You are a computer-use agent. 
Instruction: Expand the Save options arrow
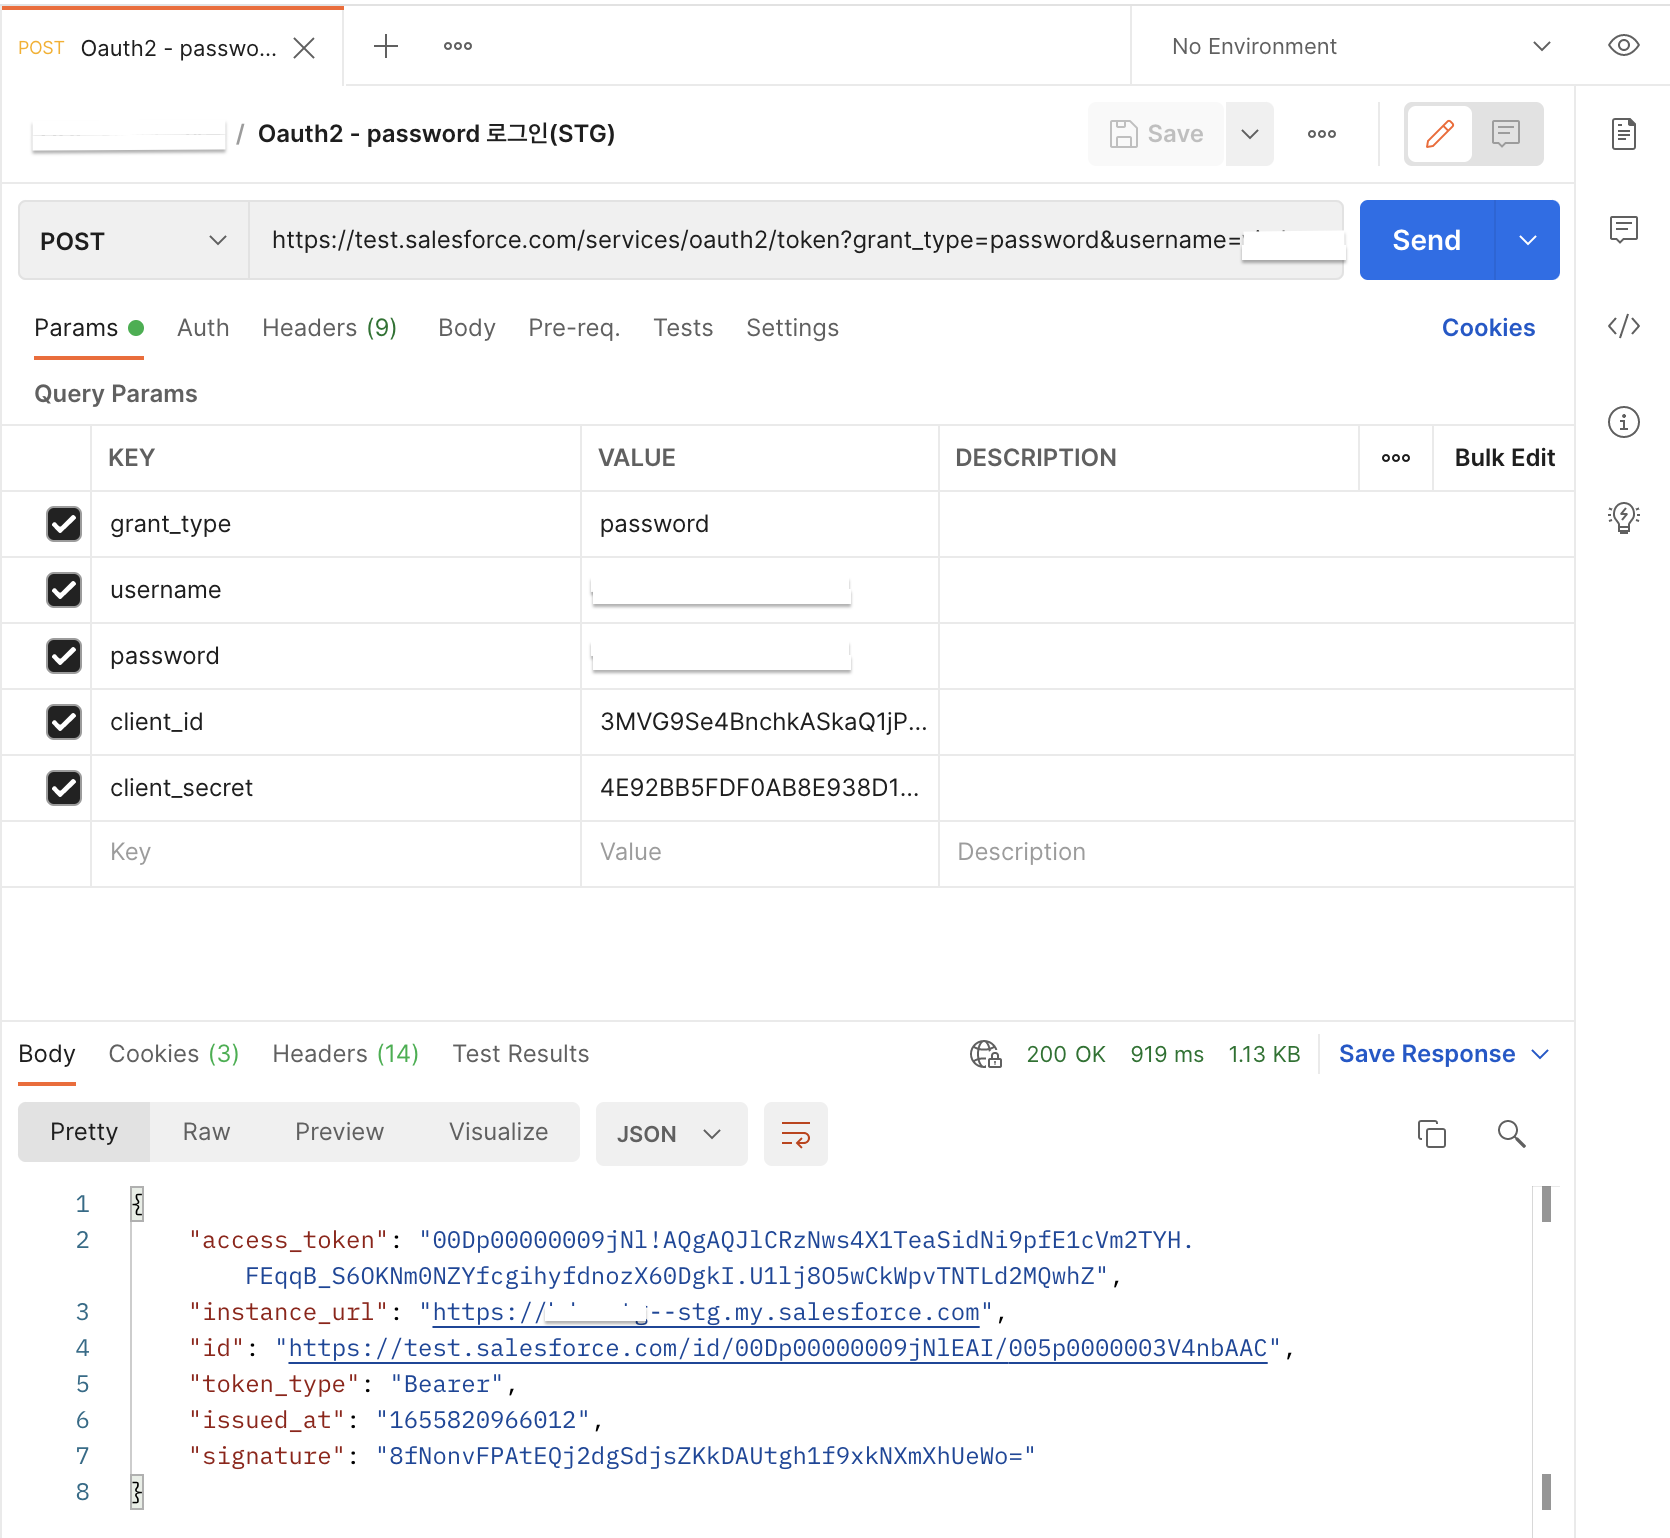pos(1250,134)
